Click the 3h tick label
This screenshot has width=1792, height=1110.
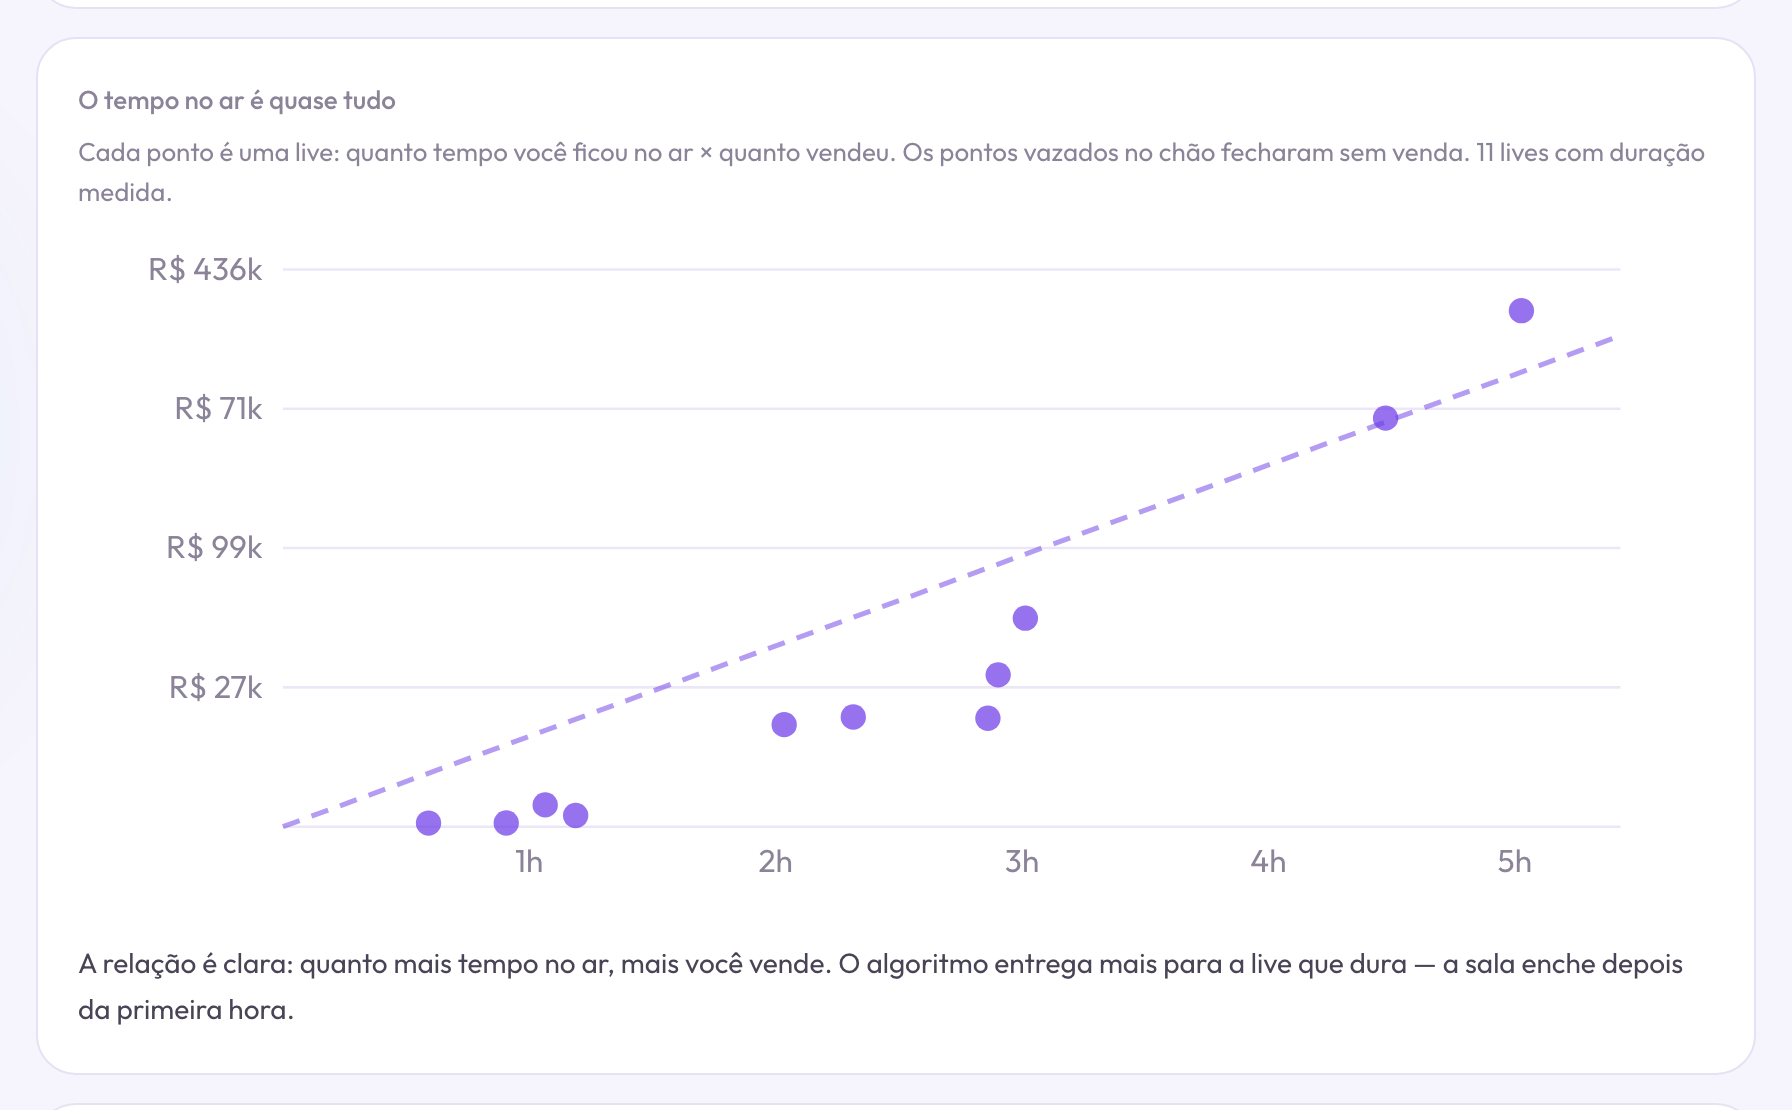[x=1022, y=862]
